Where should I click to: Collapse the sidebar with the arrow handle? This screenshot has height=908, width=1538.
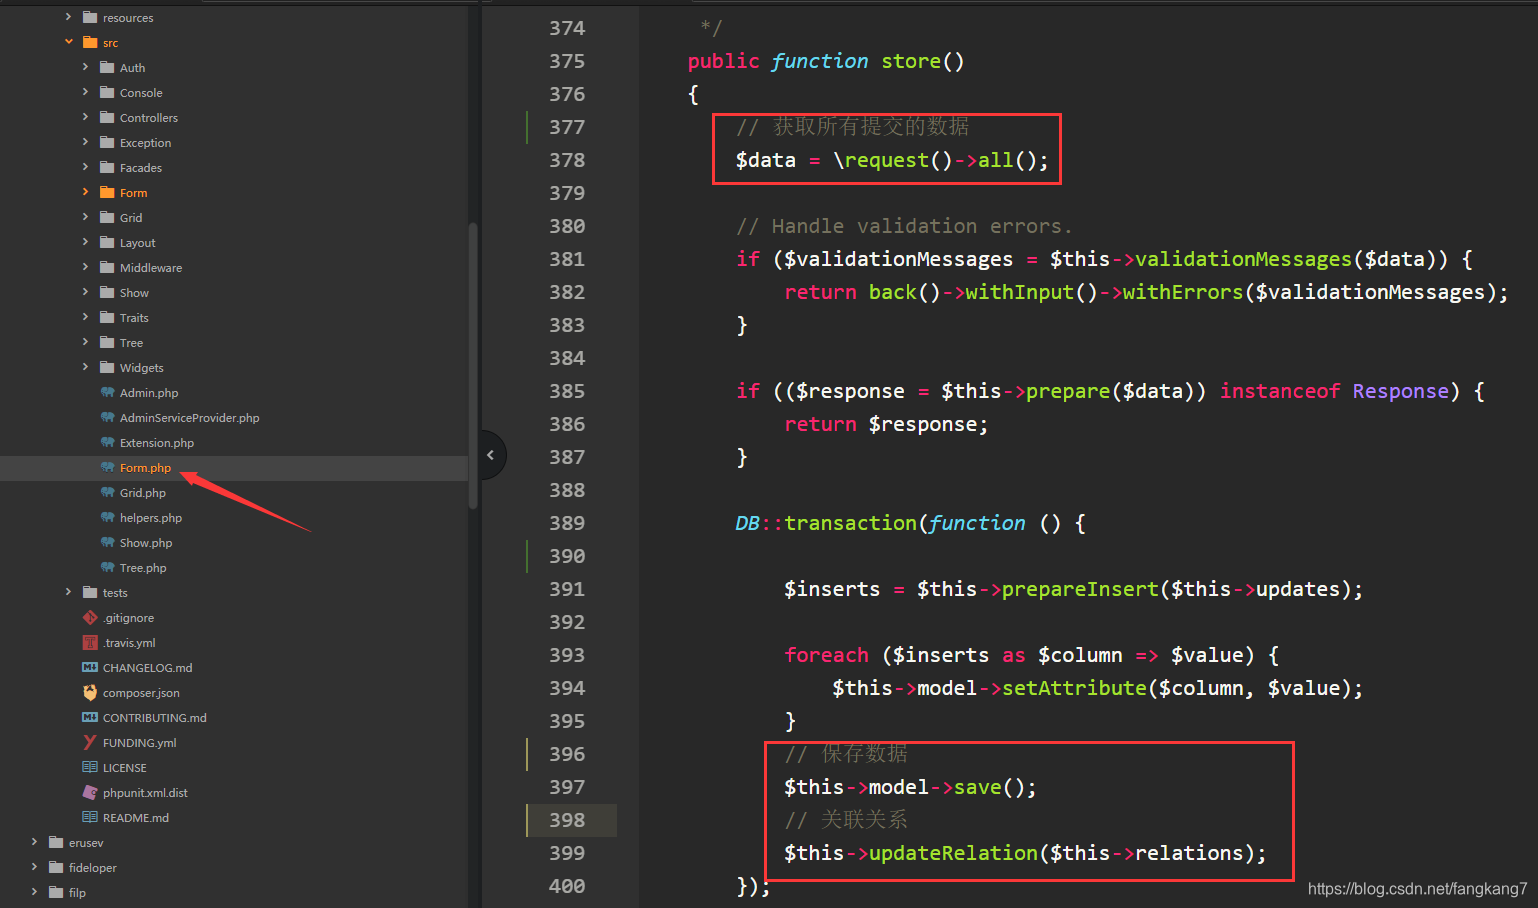[491, 455]
